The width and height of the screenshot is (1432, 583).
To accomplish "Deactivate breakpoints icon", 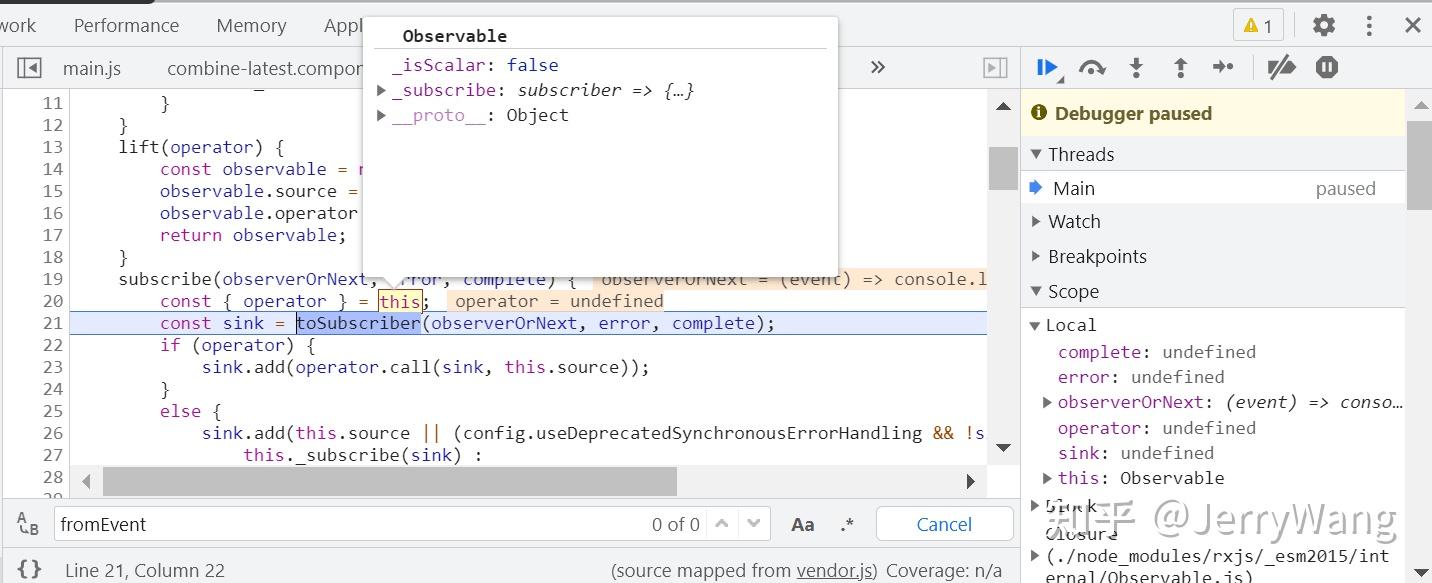I will [x=1281, y=68].
